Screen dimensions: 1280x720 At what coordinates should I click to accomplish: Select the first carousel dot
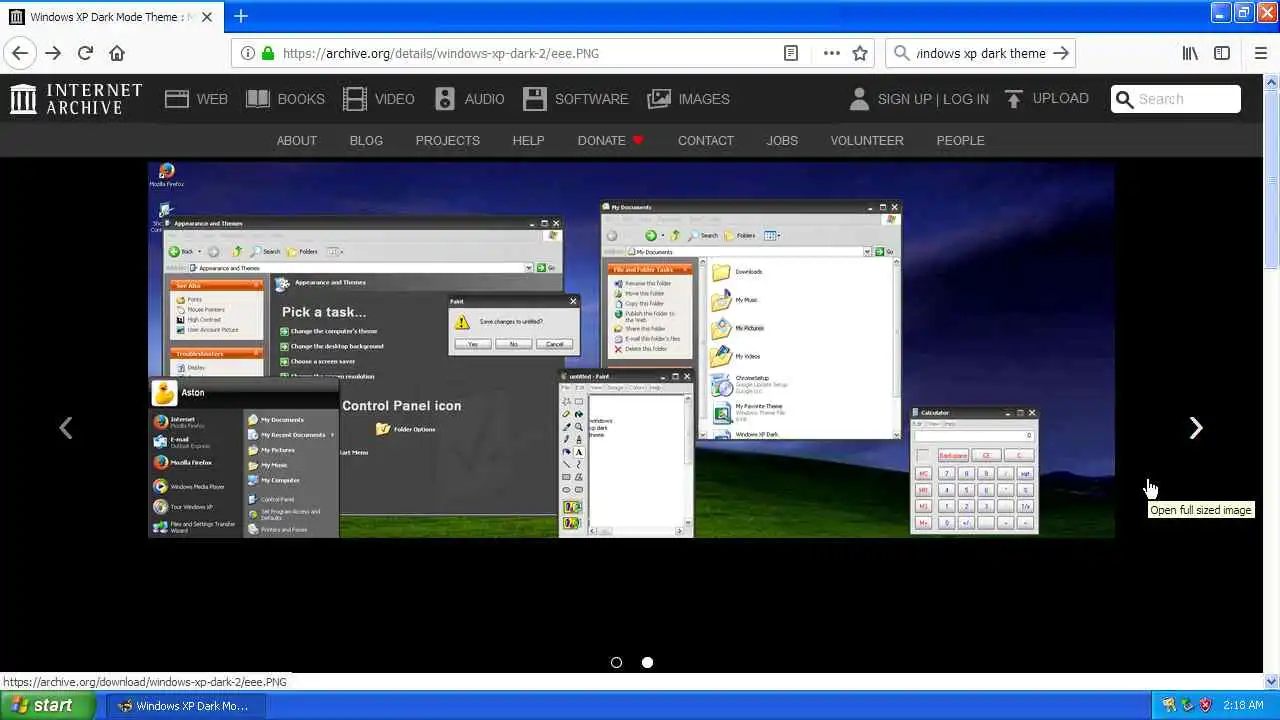(x=616, y=662)
